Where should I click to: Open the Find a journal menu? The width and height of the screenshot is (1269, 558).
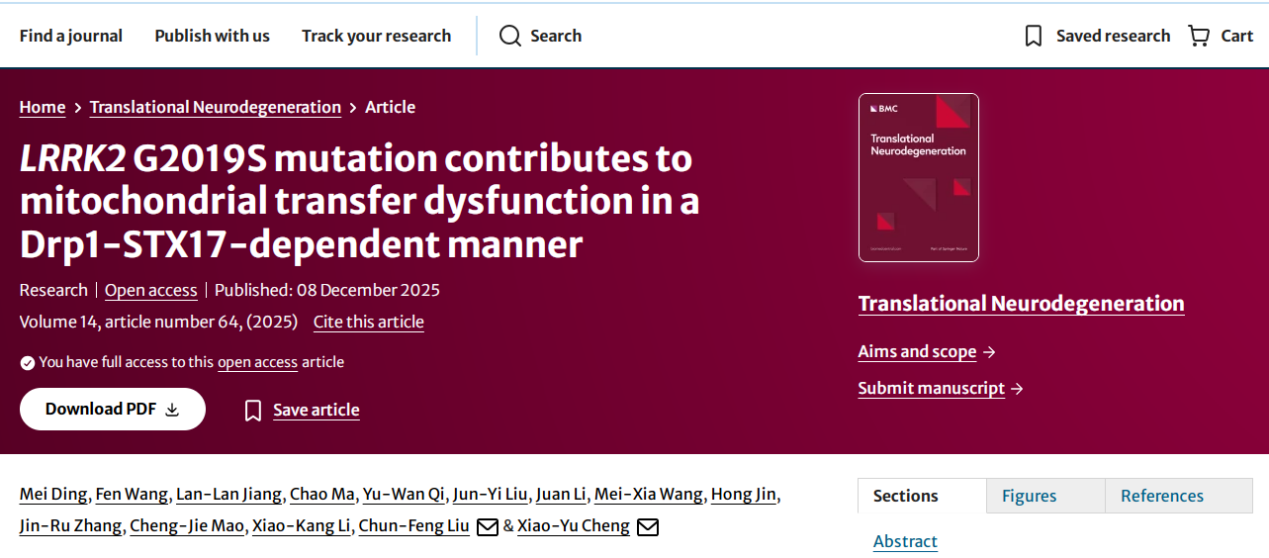point(71,36)
